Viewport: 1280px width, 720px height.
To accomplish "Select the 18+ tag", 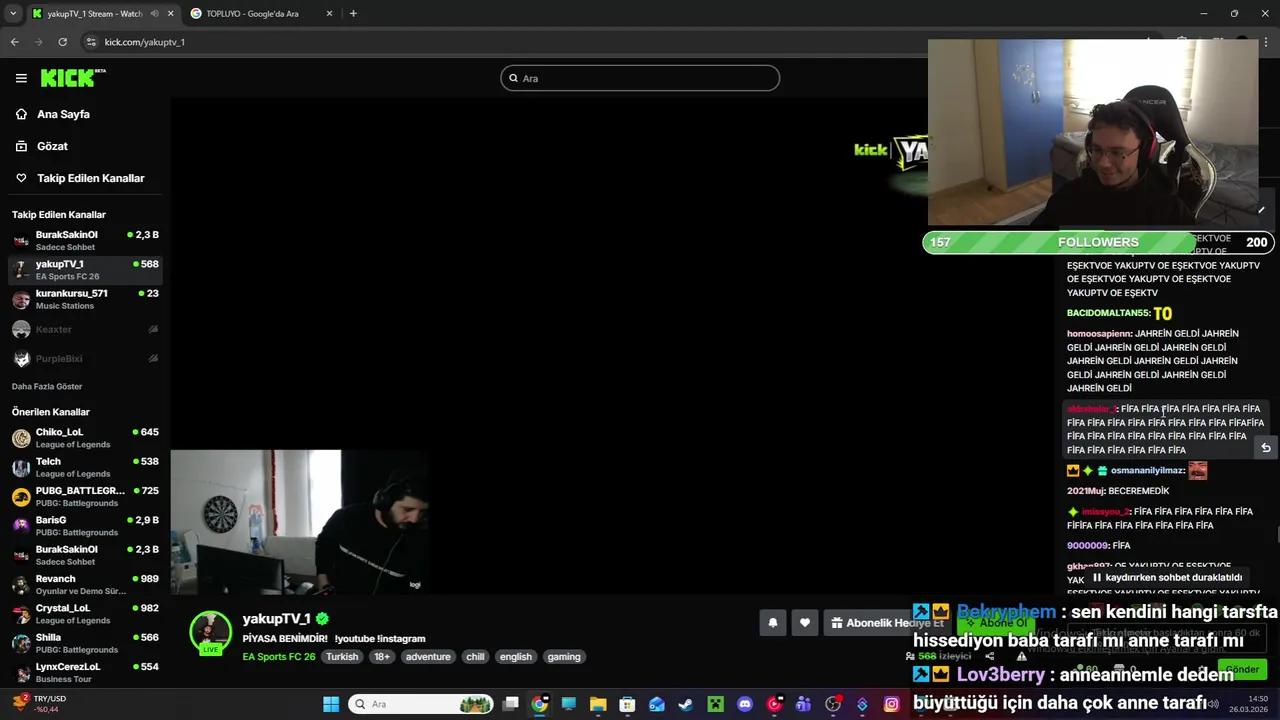I will click(x=382, y=657).
